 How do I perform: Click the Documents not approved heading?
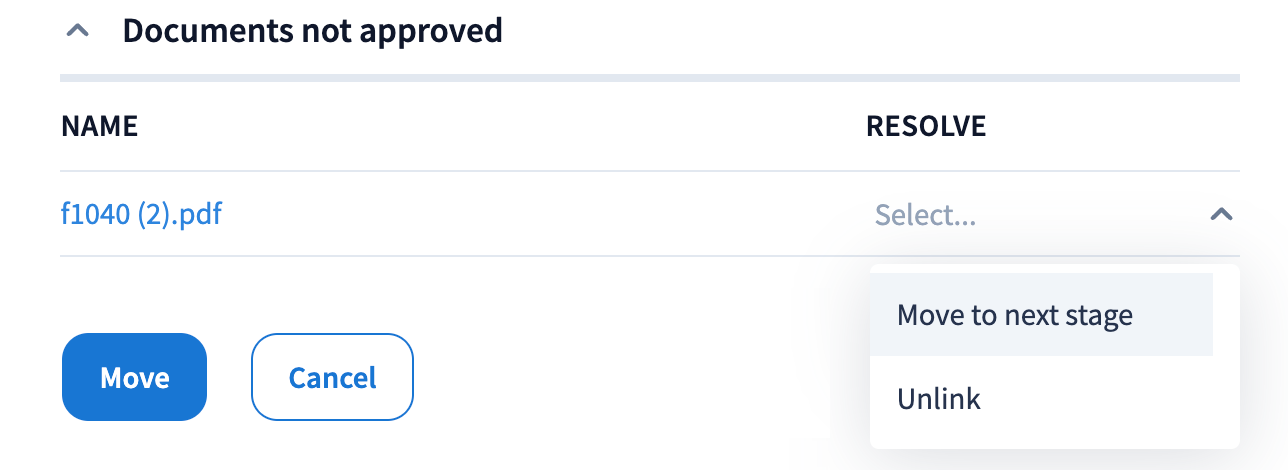[312, 31]
